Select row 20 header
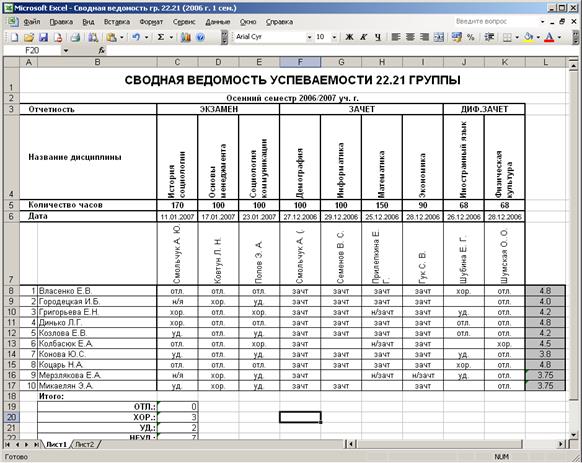 [x=11, y=417]
